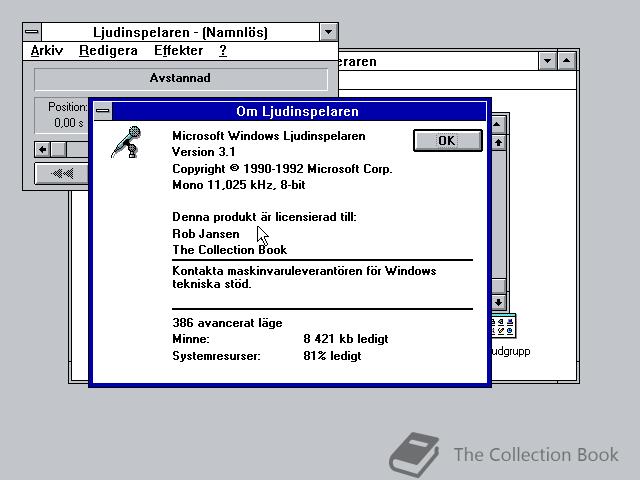Open the ? help menu
Screen dimensions: 640x480
pyautogui.click(x=222, y=51)
